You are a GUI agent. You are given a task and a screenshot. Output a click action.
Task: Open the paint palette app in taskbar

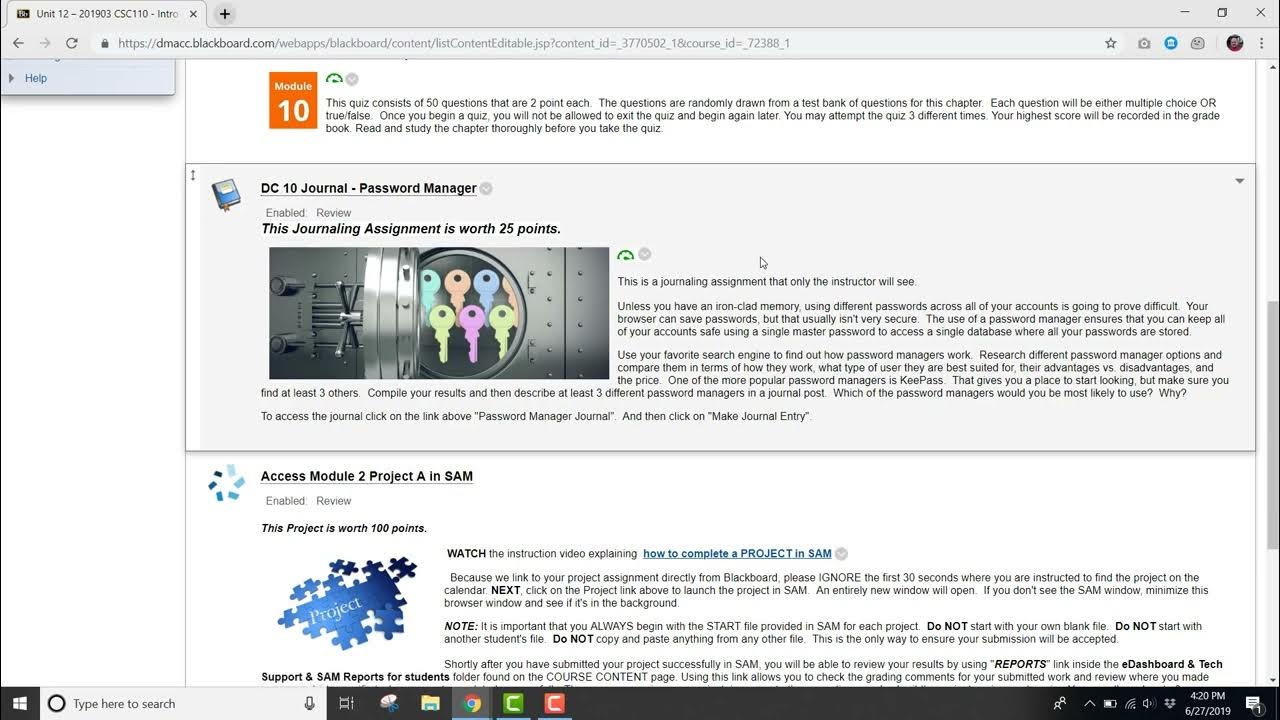click(x=390, y=704)
